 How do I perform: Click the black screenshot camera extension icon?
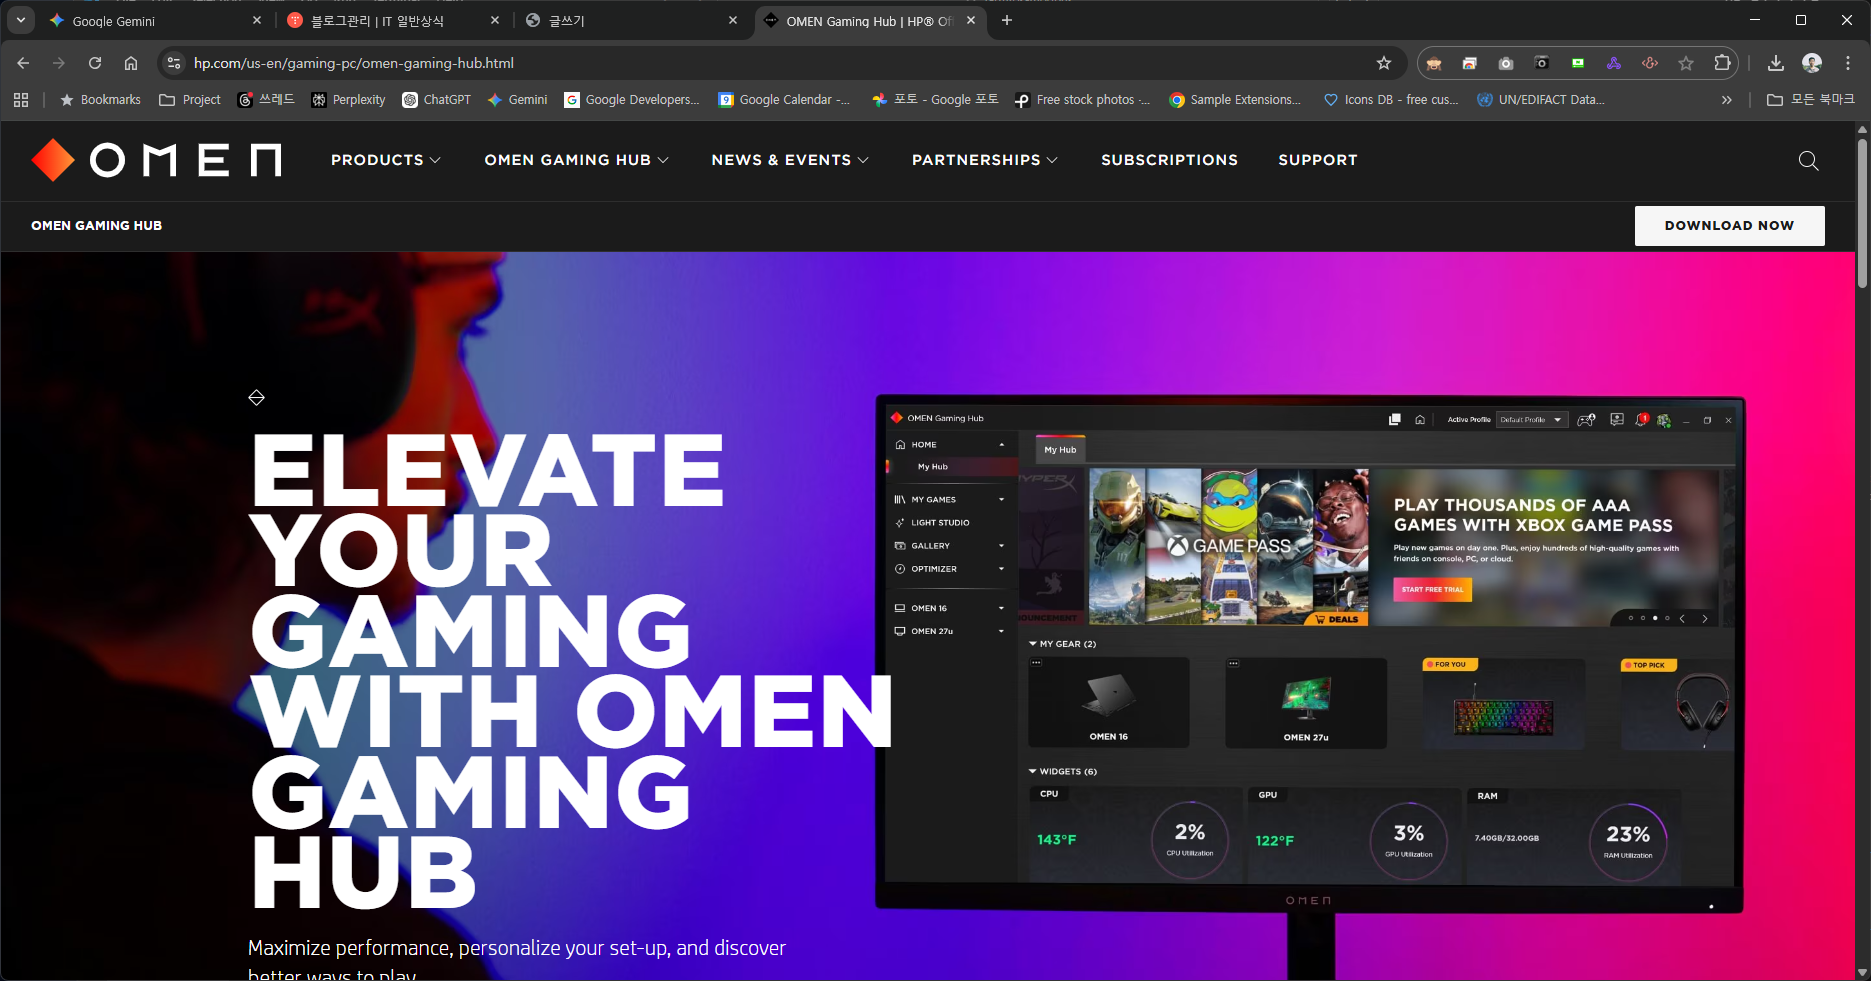(x=1542, y=63)
